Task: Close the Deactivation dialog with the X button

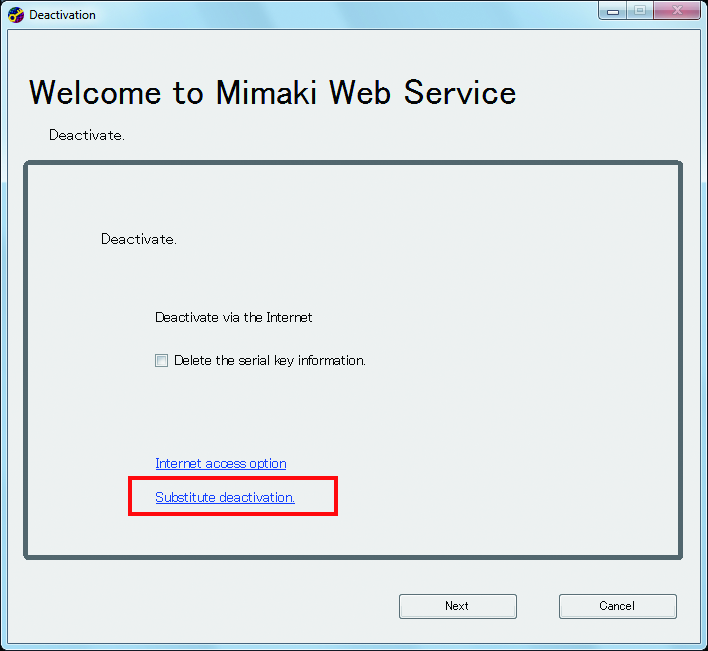Action: click(676, 10)
